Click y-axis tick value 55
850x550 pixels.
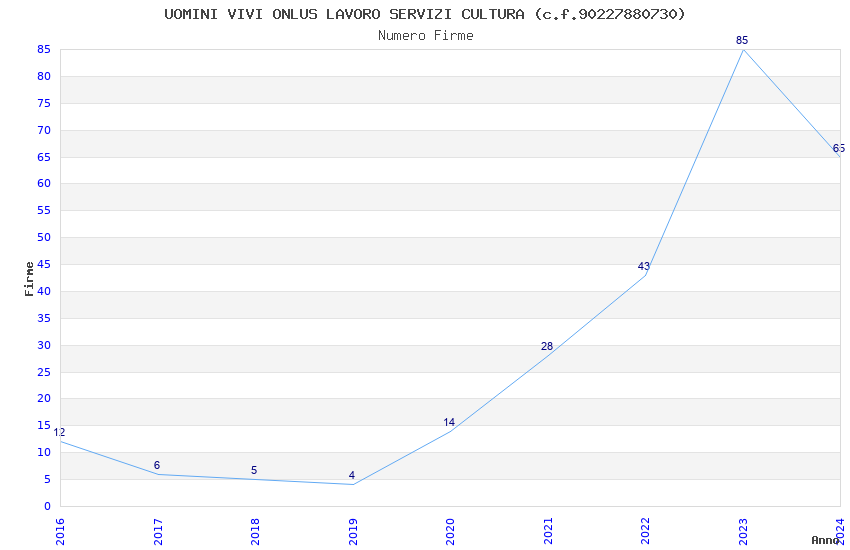tap(44, 210)
